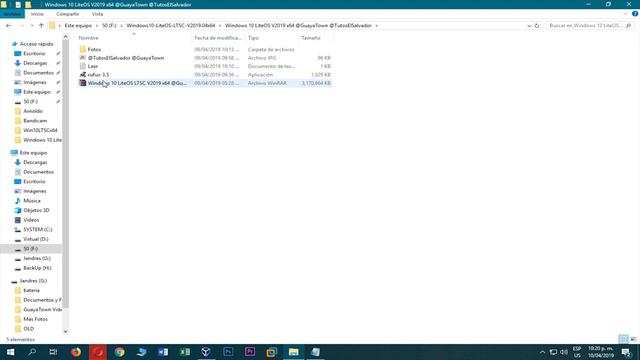Click the Up one level arrow
This screenshot has height=360, width=640.
(41, 26)
